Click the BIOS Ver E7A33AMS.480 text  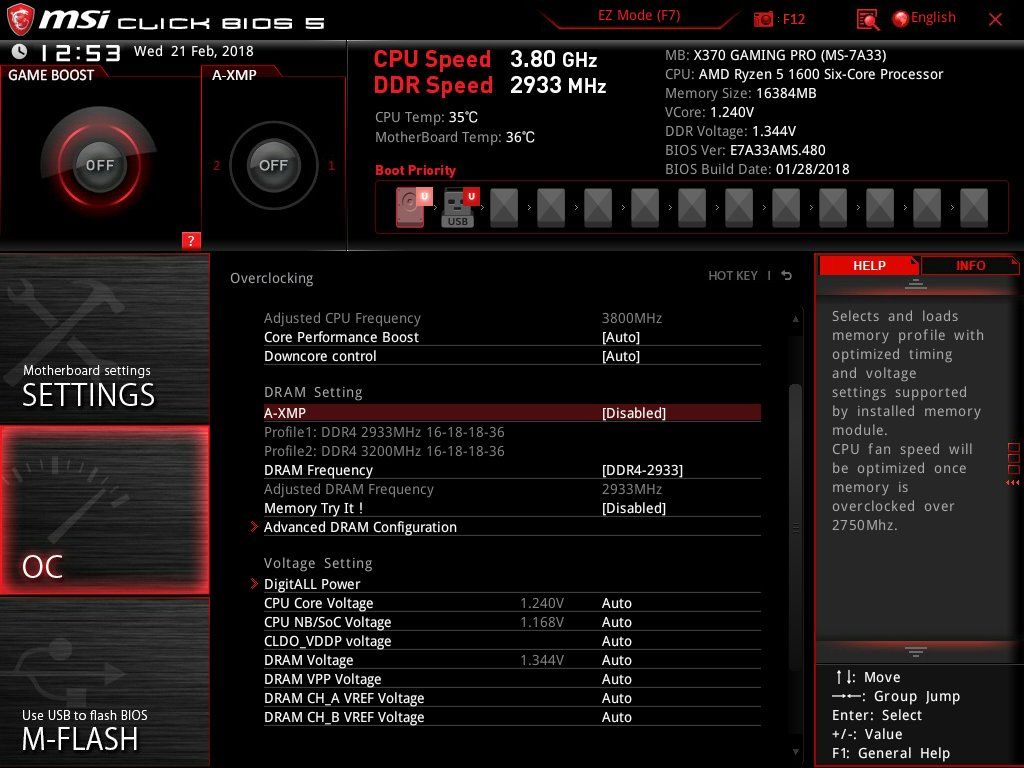click(745, 150)
